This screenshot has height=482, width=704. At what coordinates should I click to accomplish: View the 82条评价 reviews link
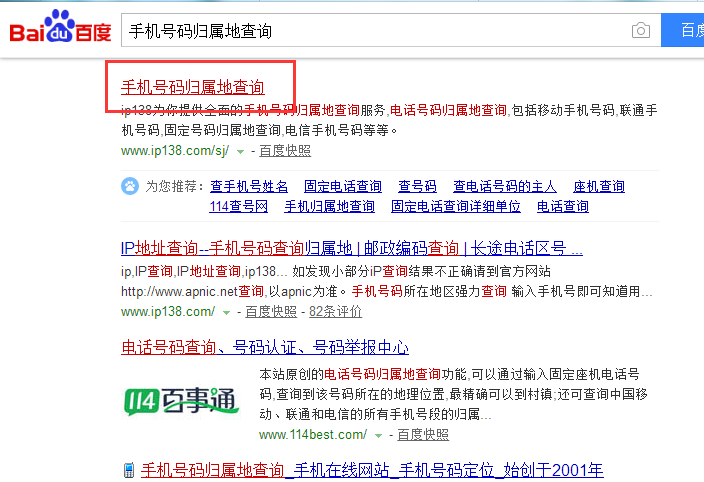click(336, 311)
